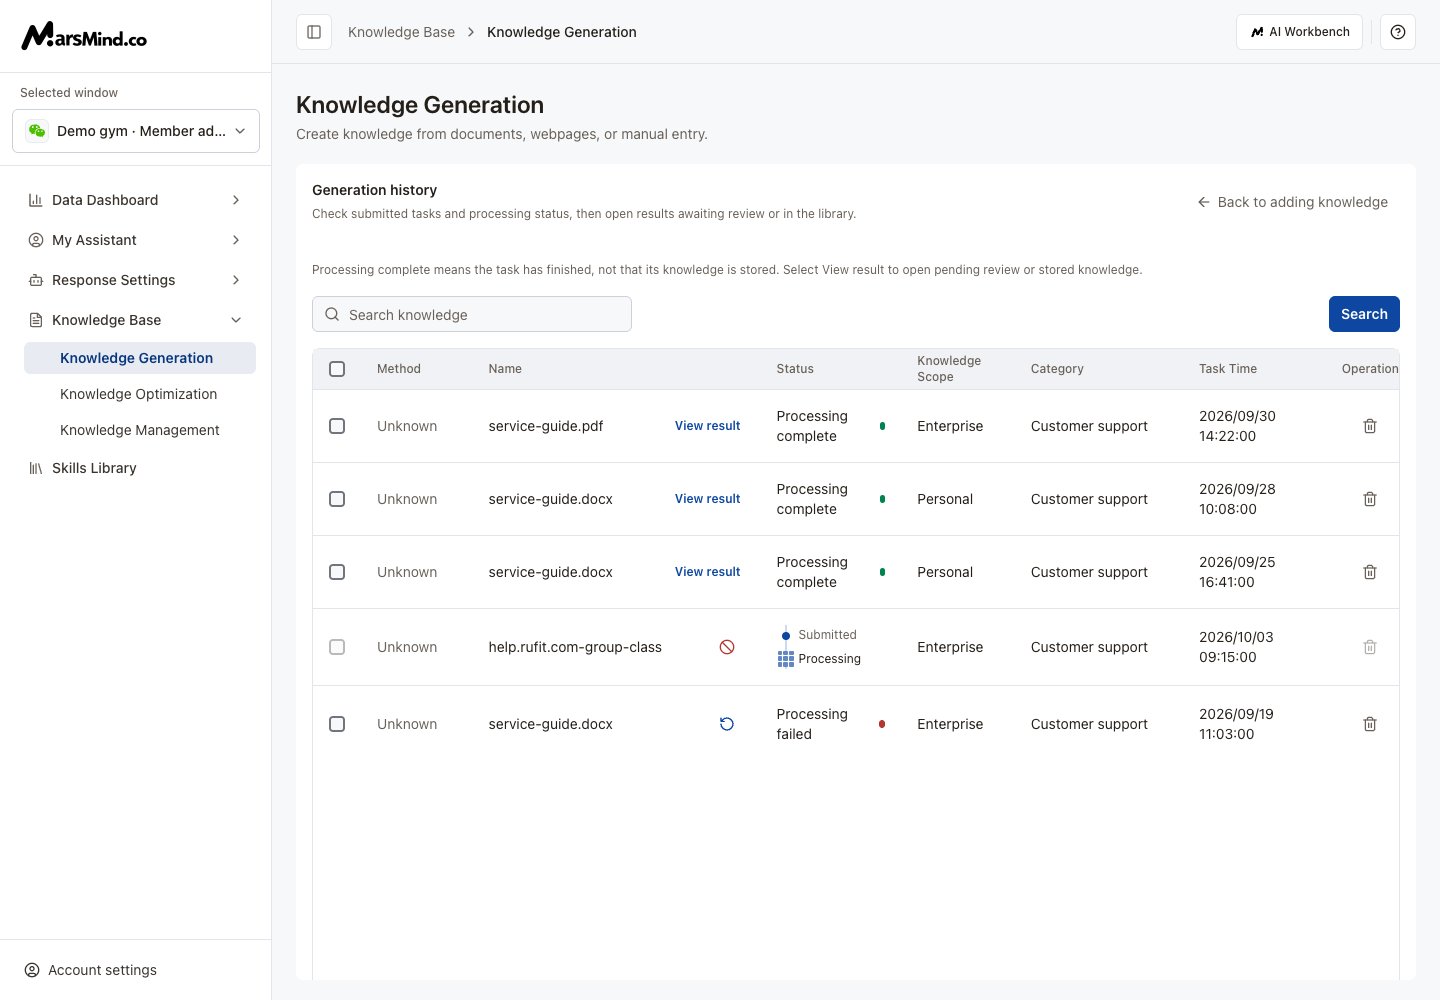This screenshot has height=1000, width=1440.
Task: Open the help question mark icon
Action: tap(1398, 32)
